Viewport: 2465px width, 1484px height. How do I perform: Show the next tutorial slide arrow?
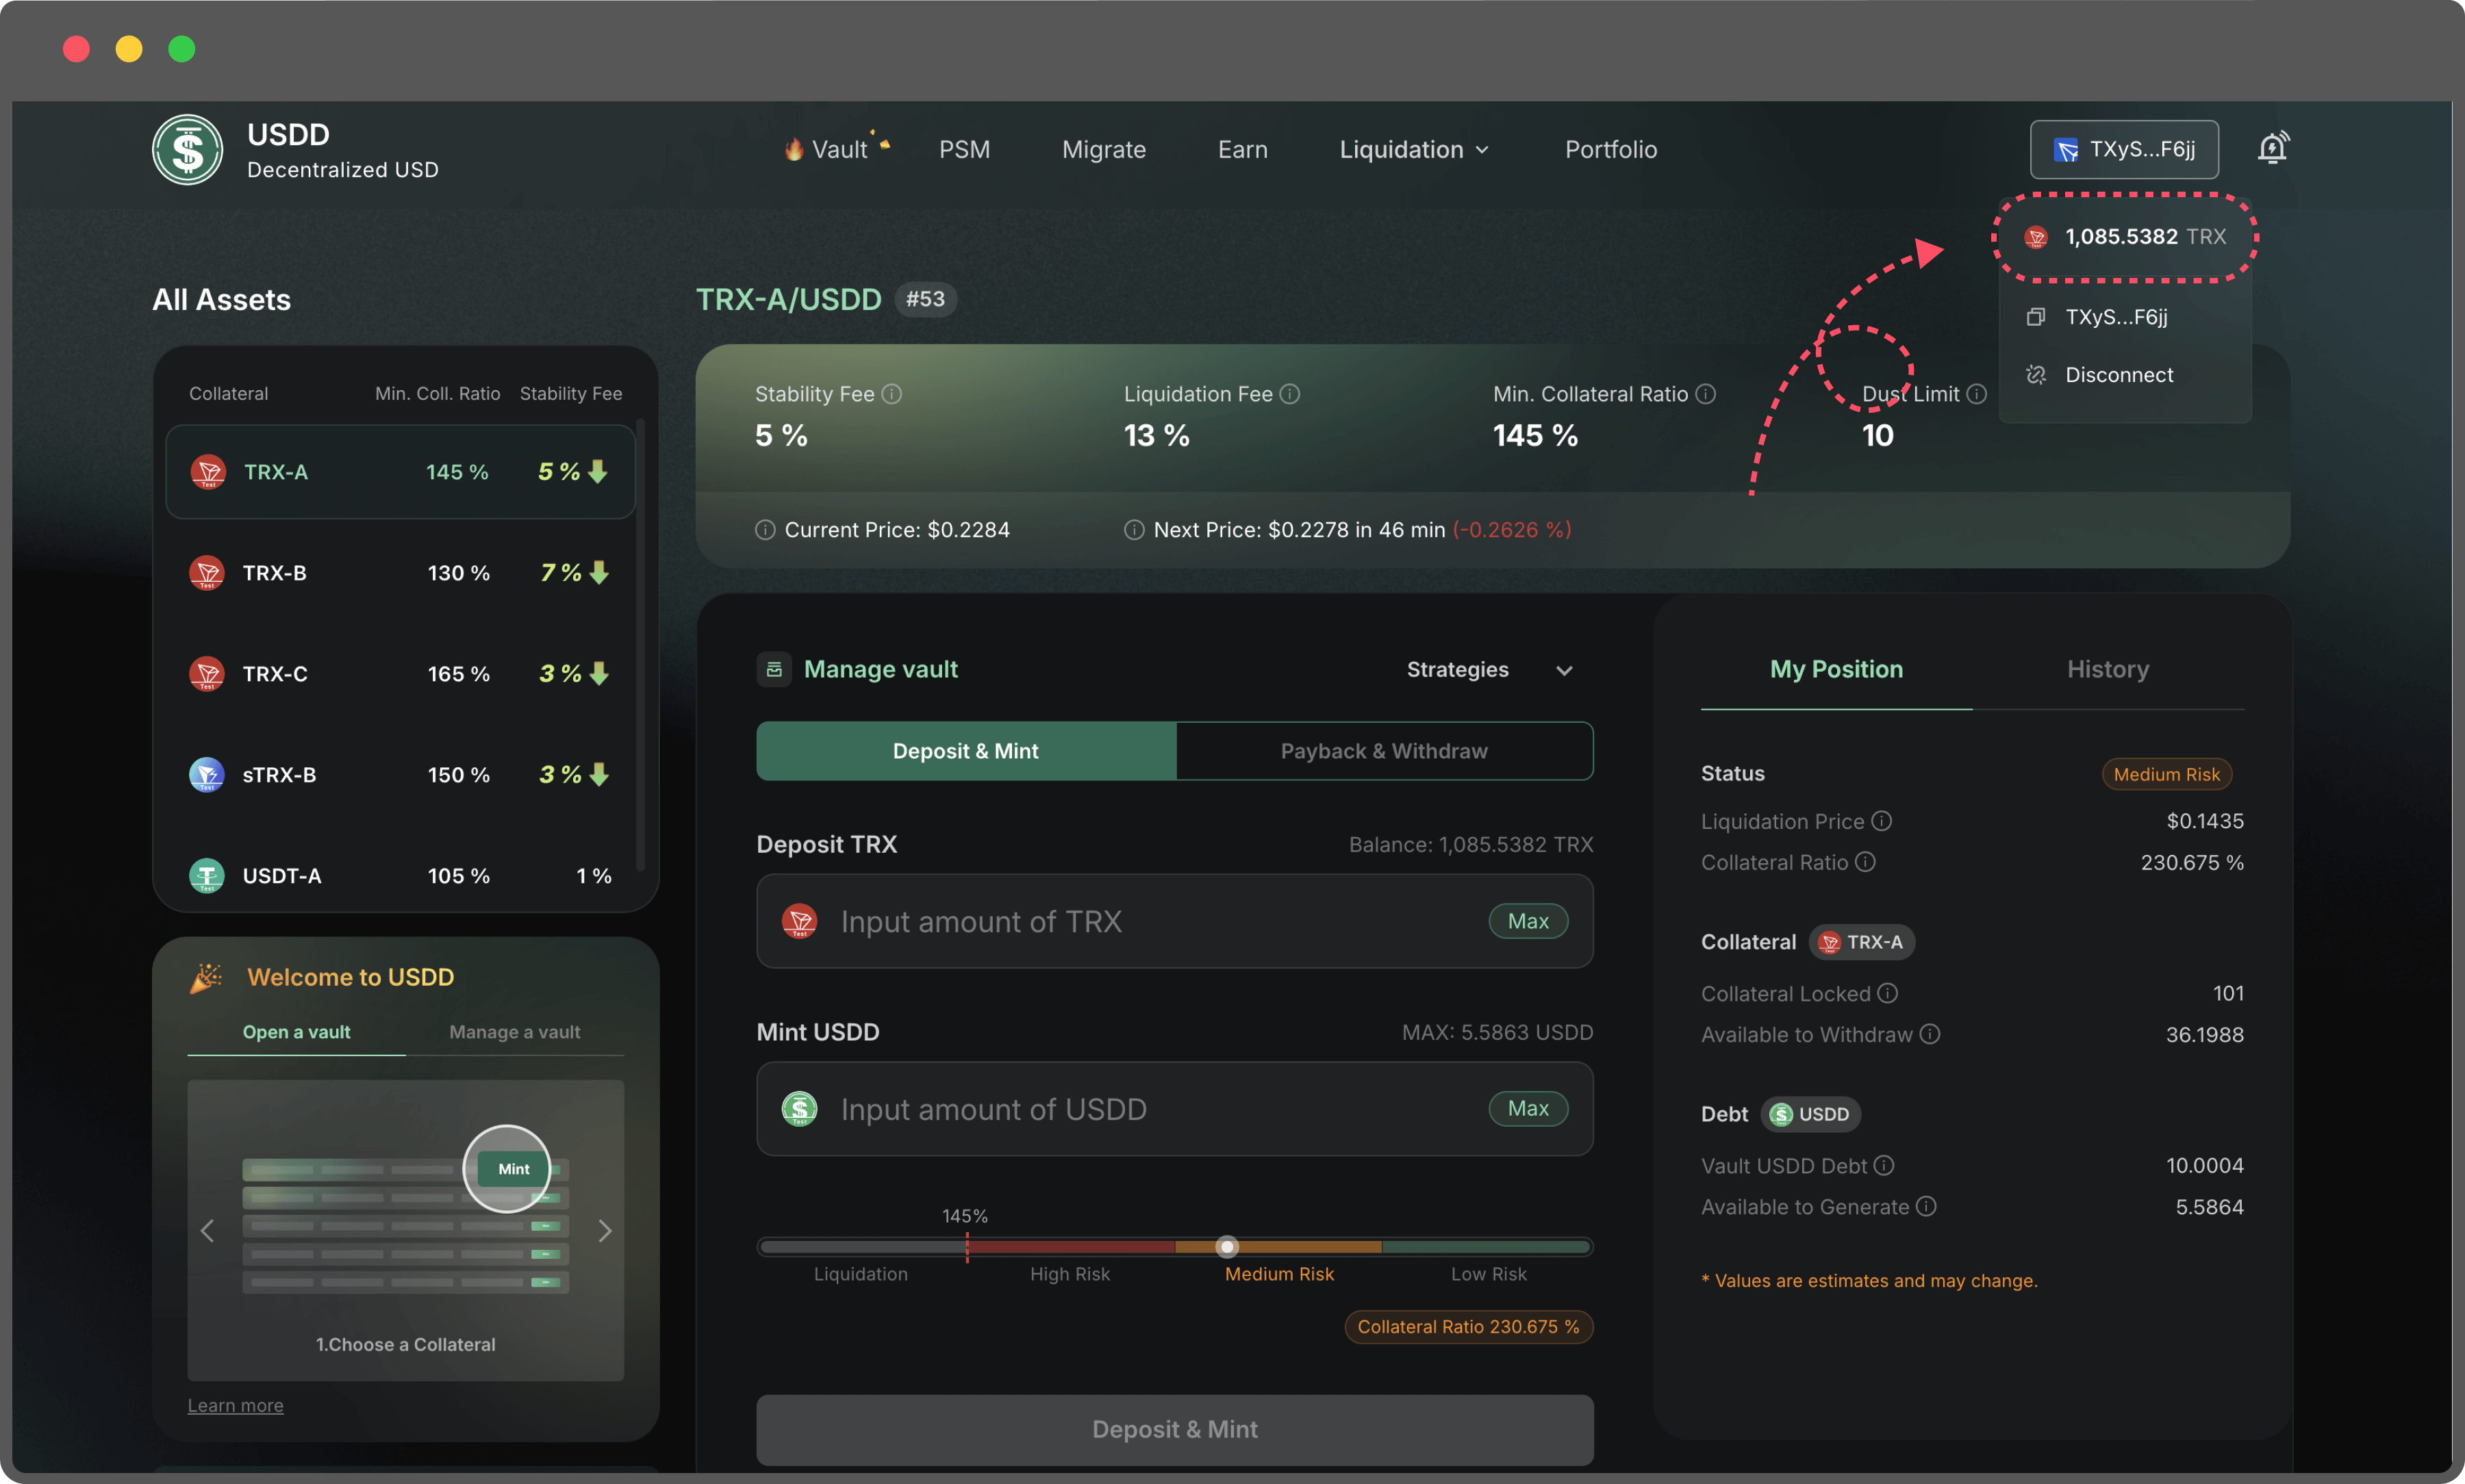tap(604, 1231)
